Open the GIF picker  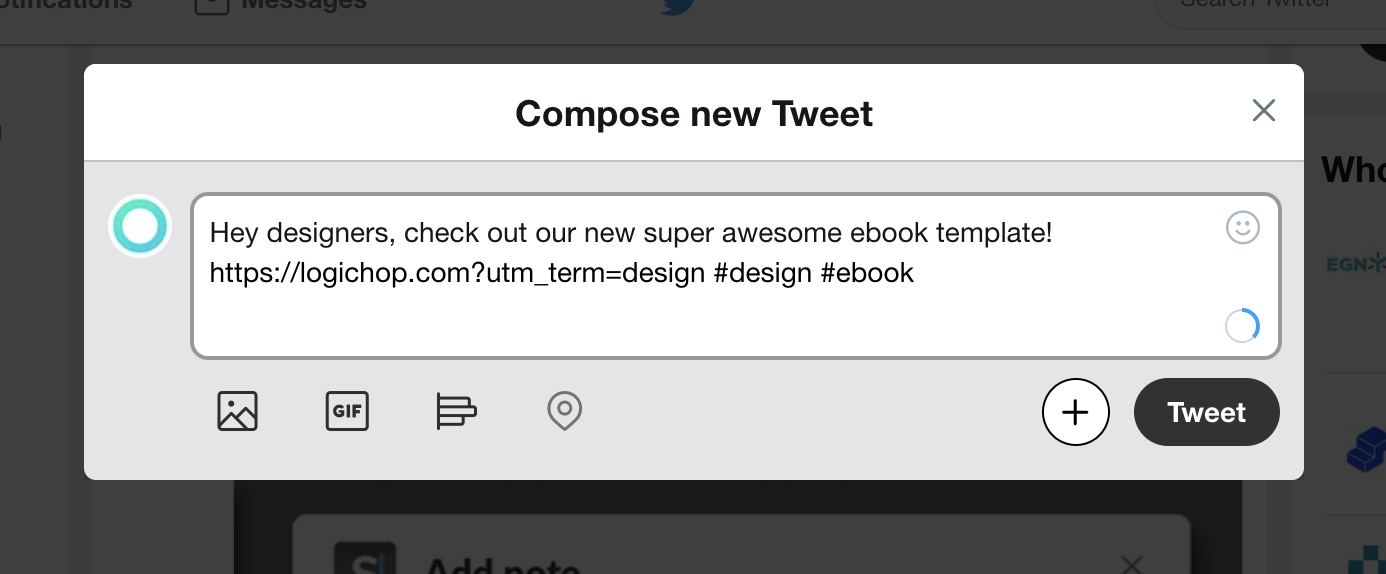coord(347,411)
